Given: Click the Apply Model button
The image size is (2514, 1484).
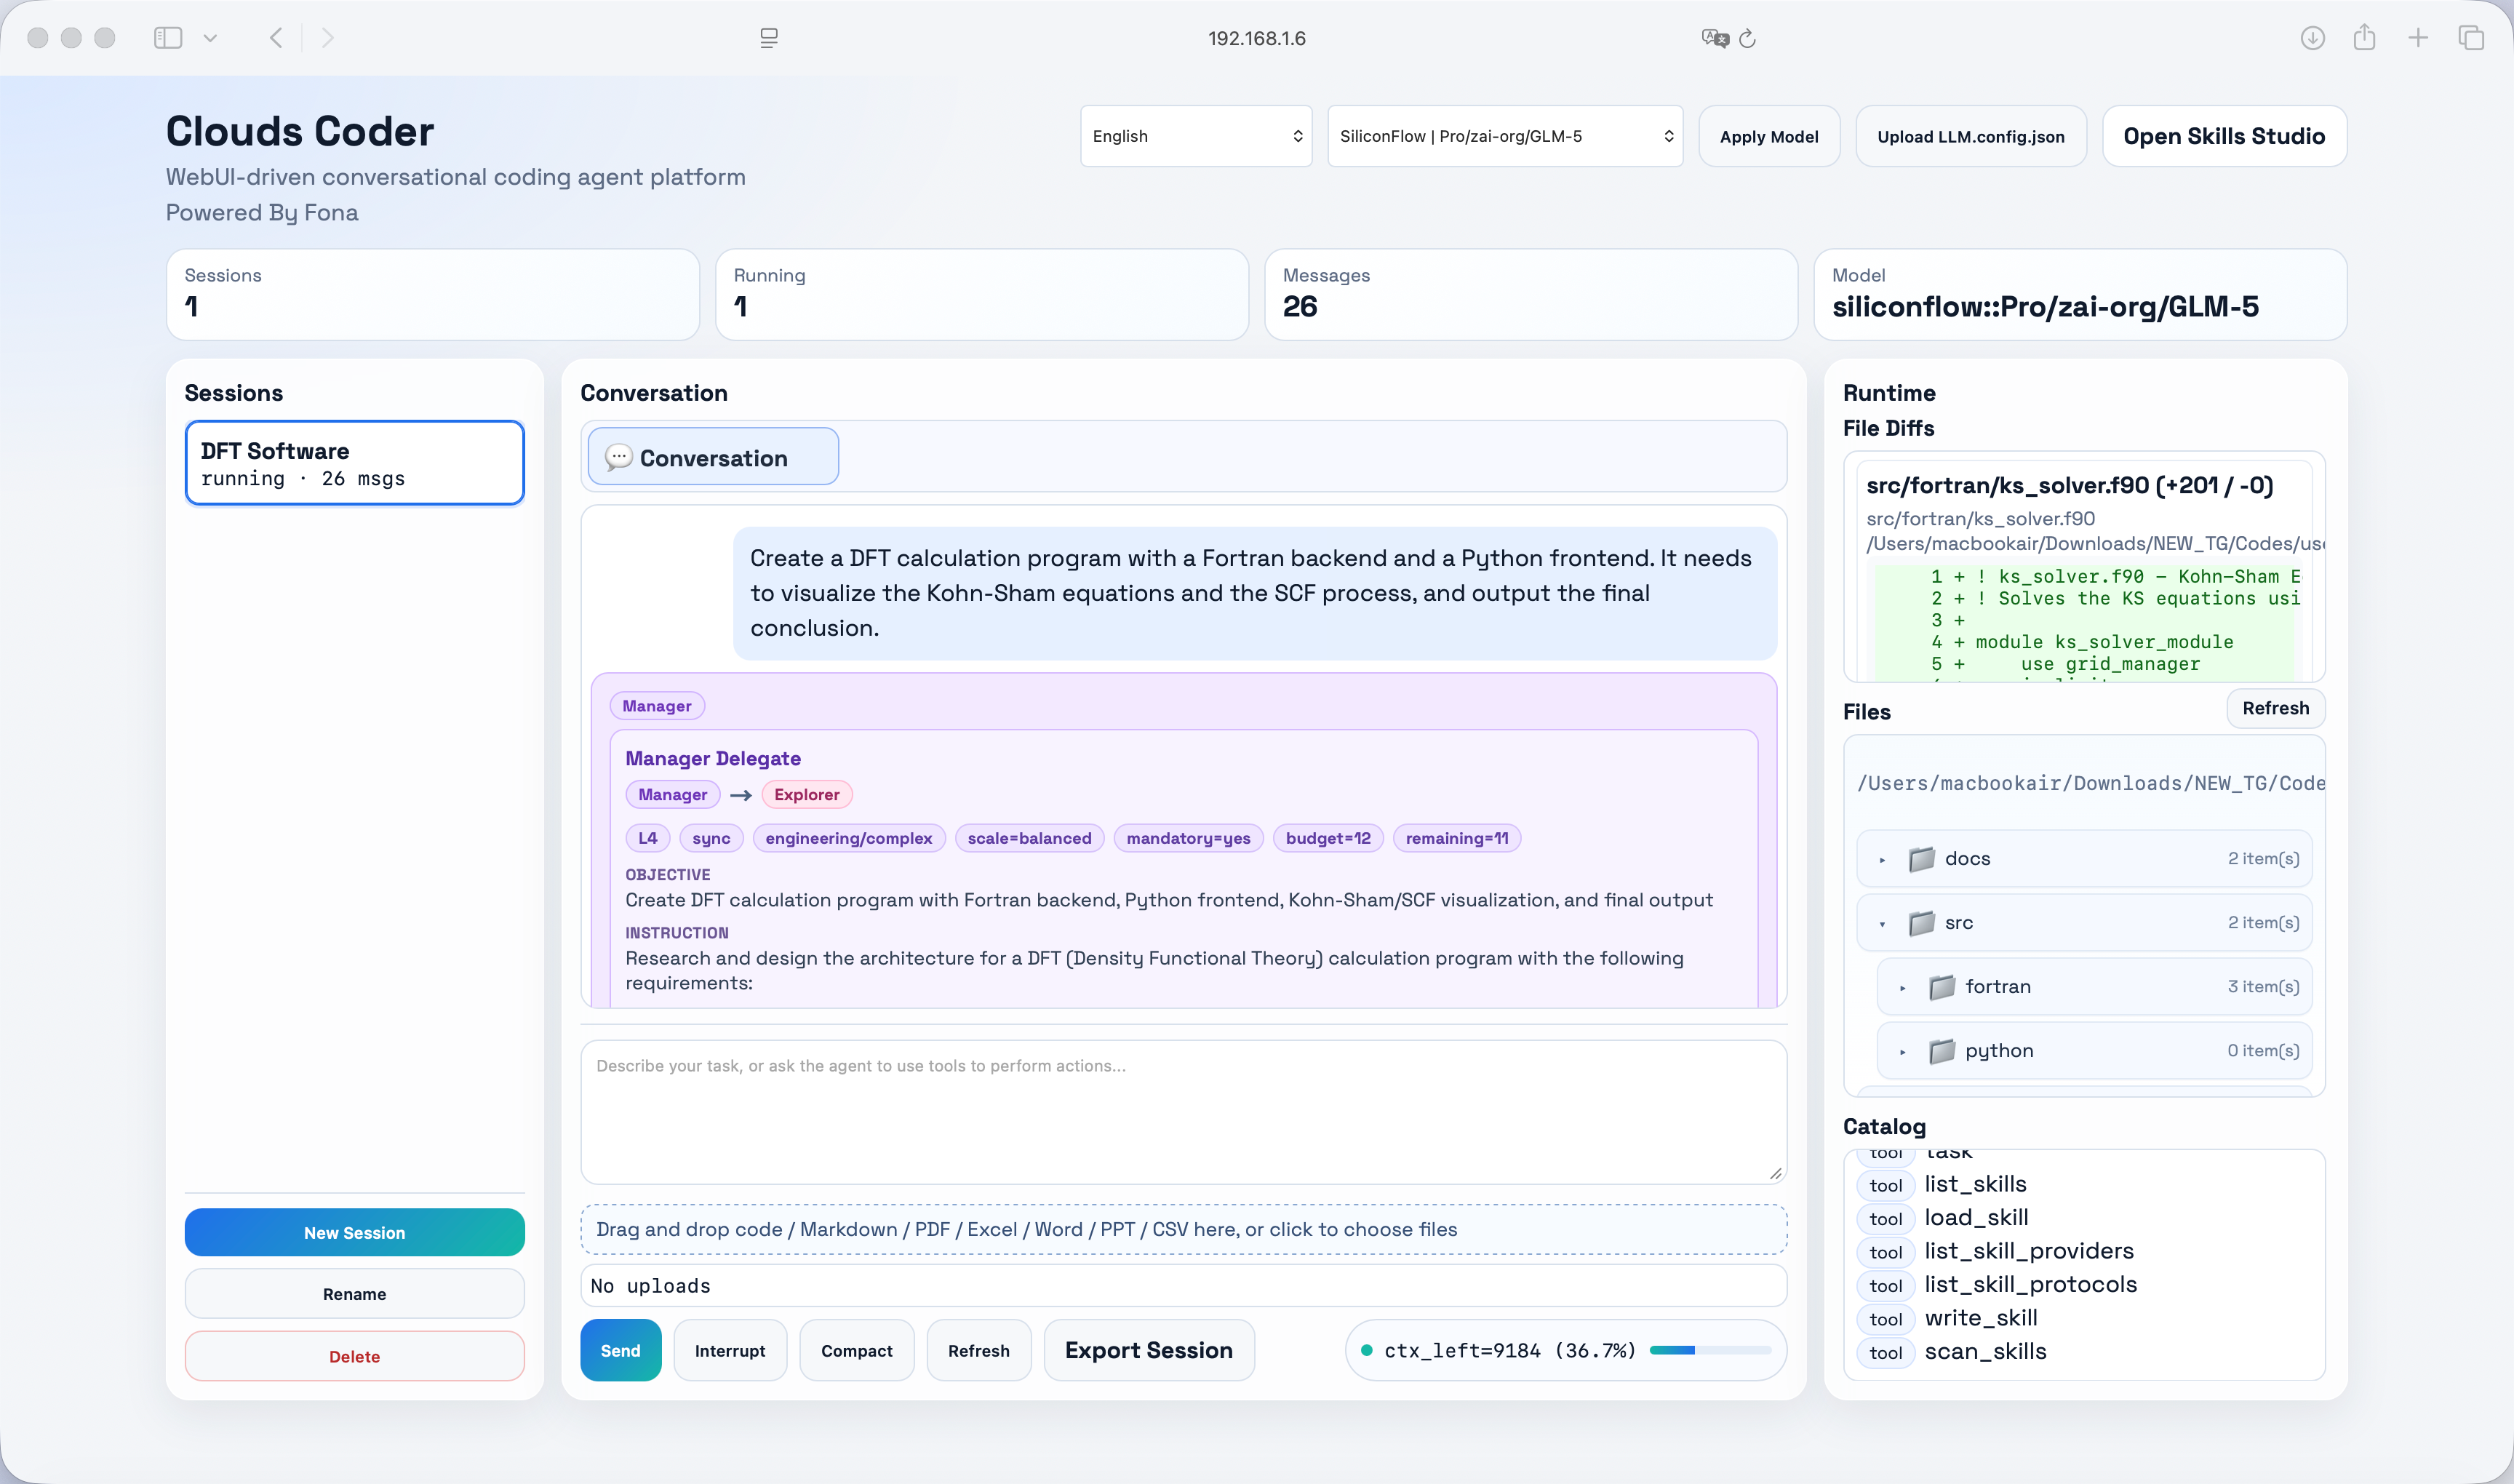Looking at the screenshot, I should 1769,136.
